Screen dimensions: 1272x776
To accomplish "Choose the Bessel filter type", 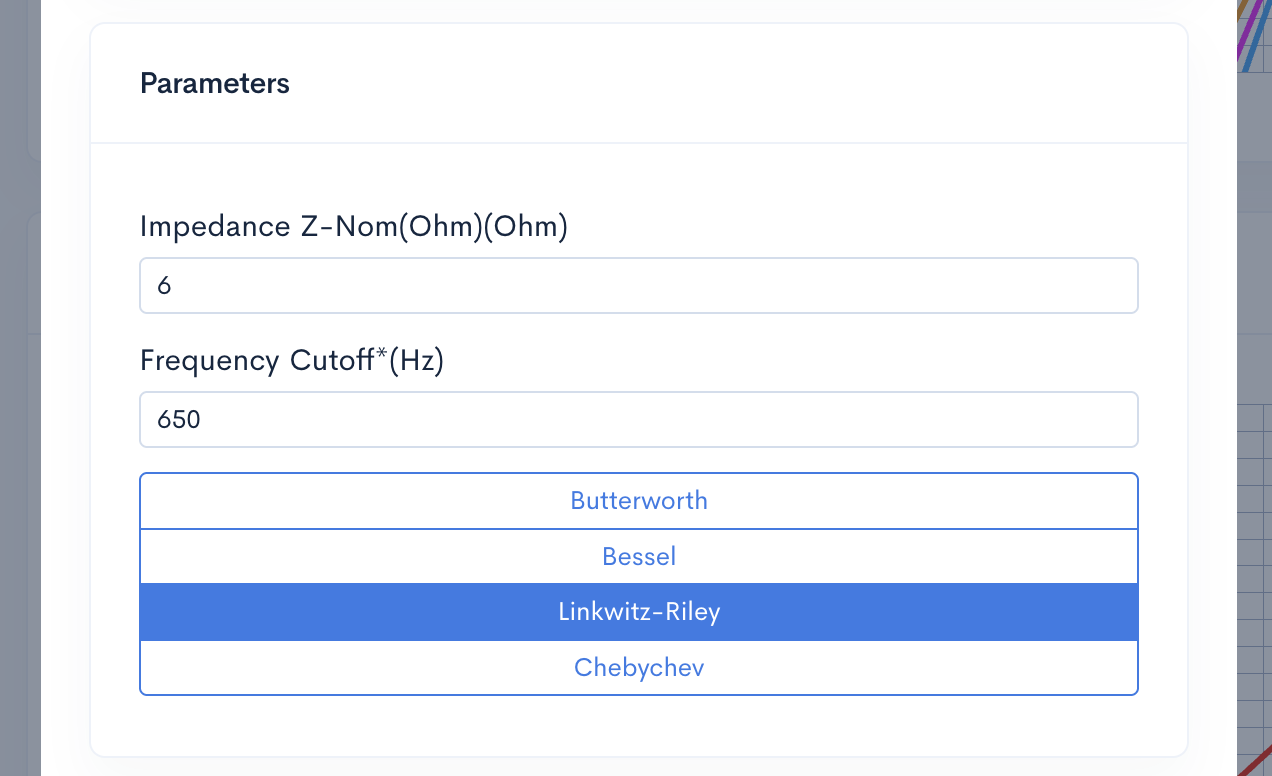I will (x=638, y=556).
